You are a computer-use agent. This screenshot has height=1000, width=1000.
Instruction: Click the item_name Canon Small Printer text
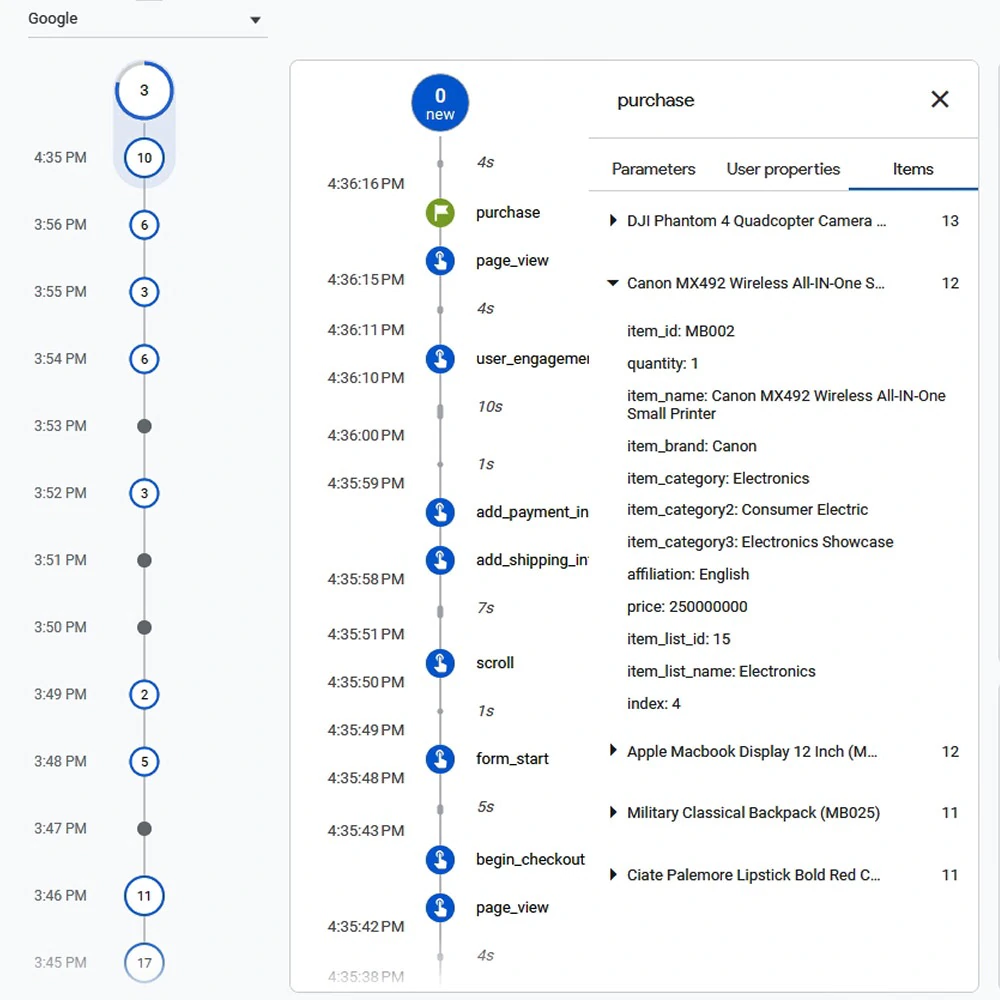pyautogui.click(x=786, y=405)
